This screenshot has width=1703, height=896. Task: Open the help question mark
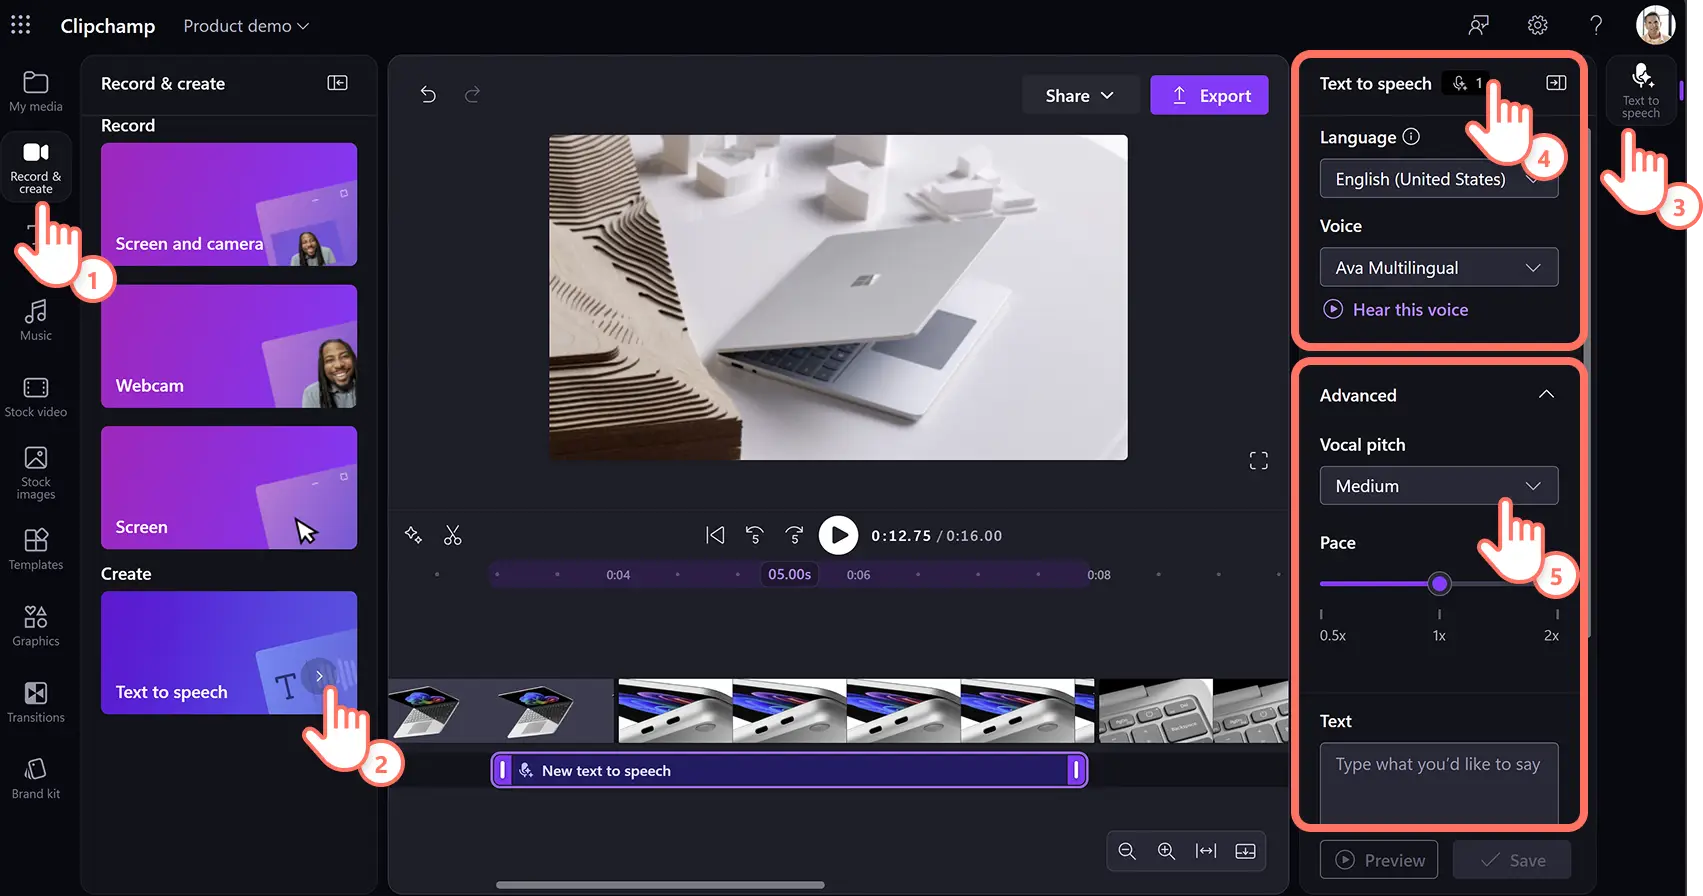[x=1596, y=25]
